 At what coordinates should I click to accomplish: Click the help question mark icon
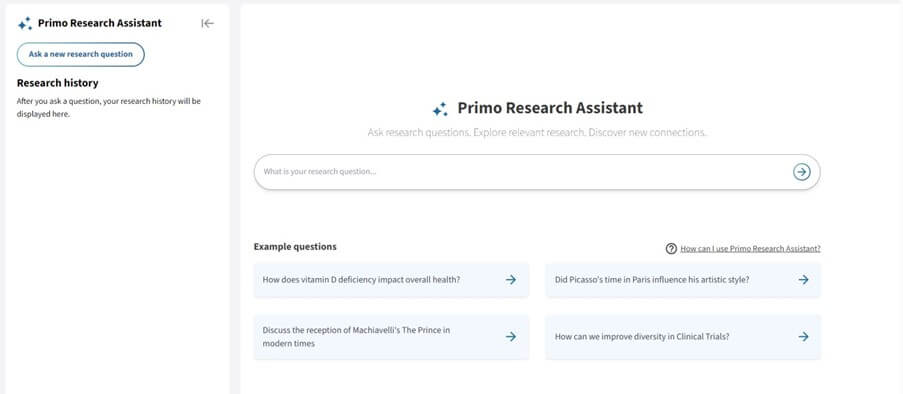pyautogui.click(x=671, y=249)
